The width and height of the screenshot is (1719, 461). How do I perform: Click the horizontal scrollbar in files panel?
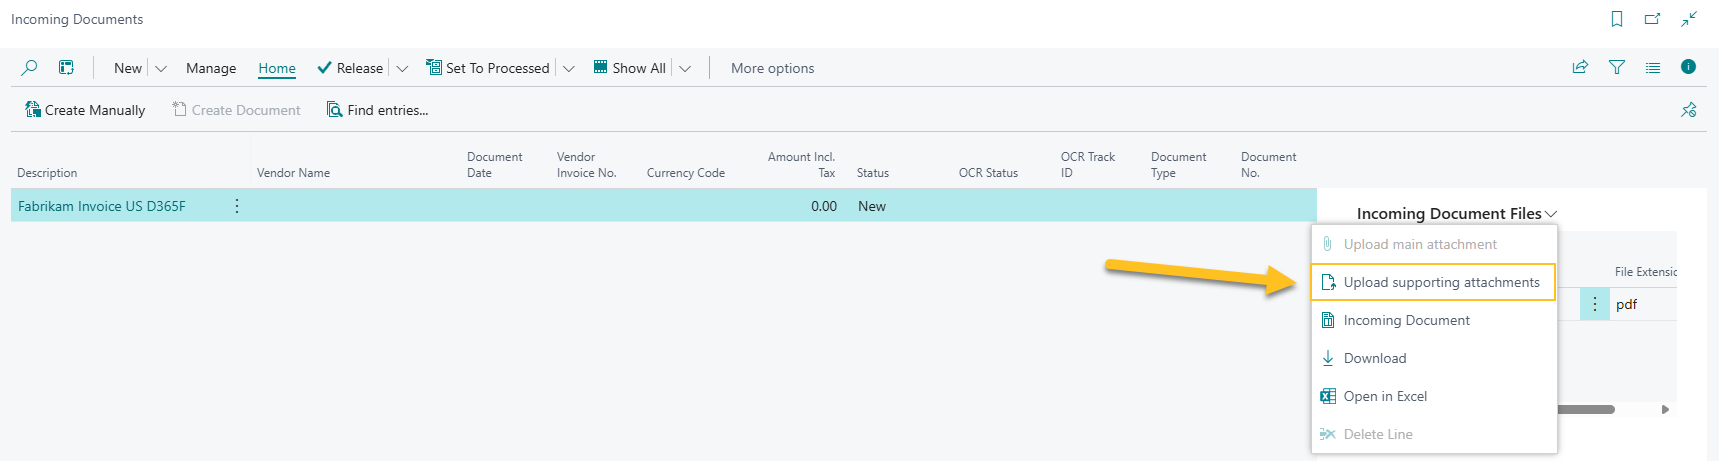coord(1586,409)
